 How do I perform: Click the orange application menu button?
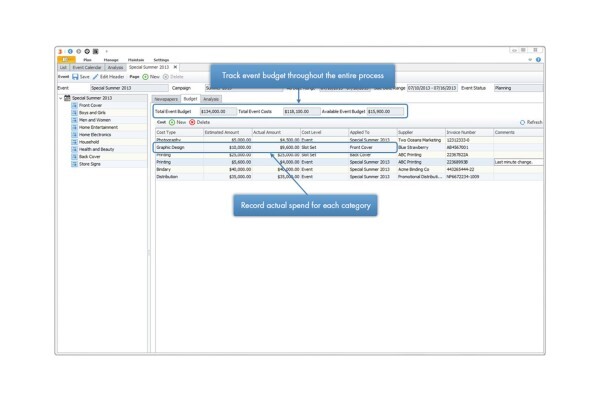pyautogui.click(x=66, y=60)
